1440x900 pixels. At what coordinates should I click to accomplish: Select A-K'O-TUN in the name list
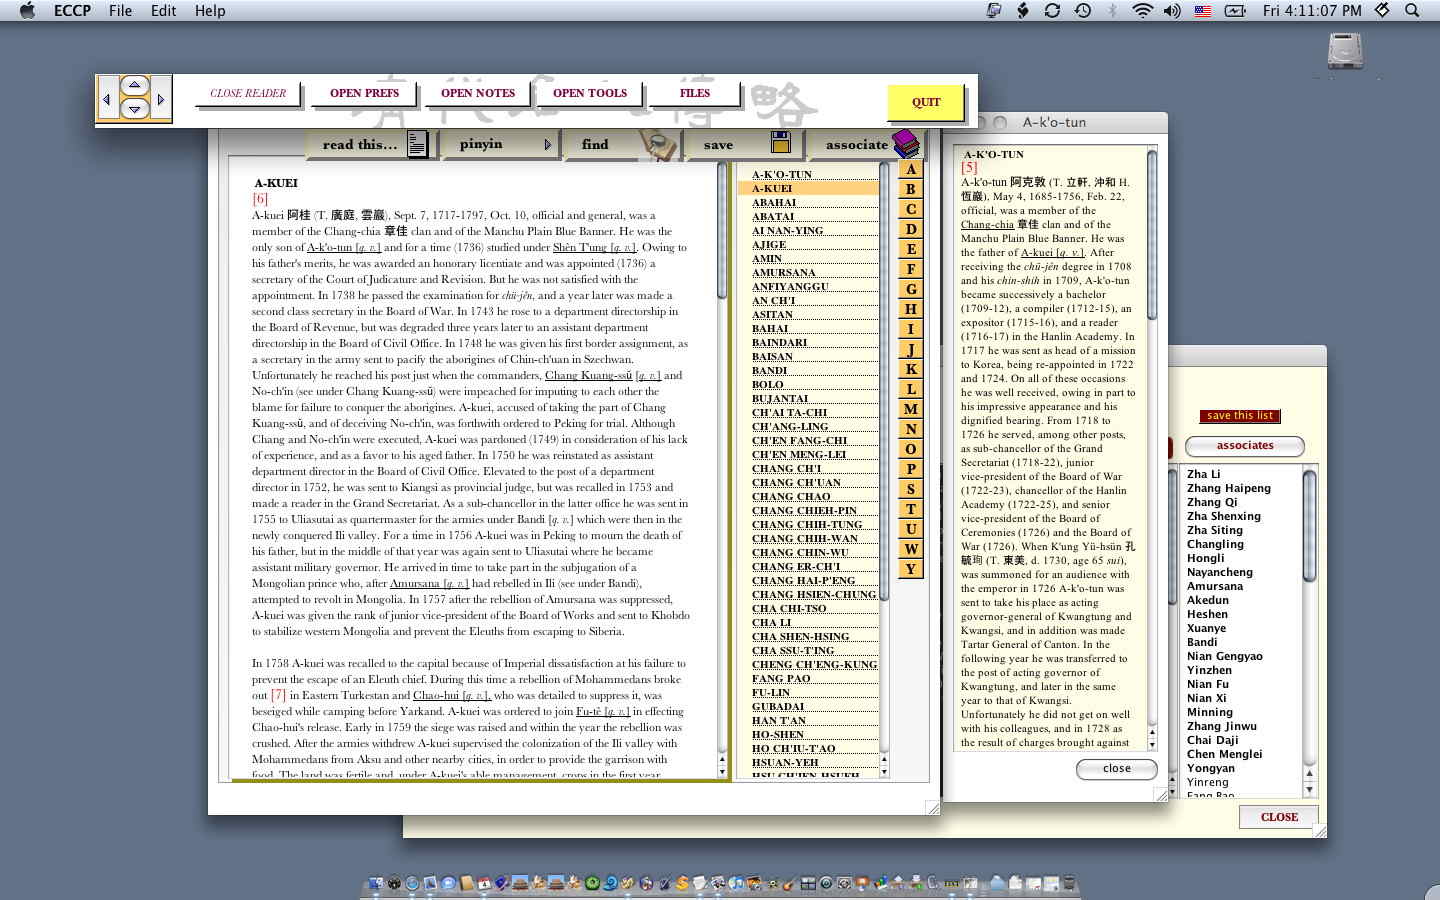808,174
